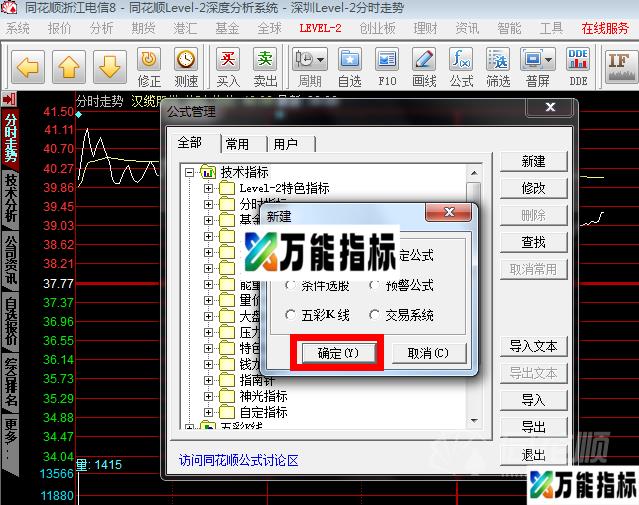This screenshot has height=505, width=639.
Task: Select 五彩K线 radio option
Action: tap(291, 315)
